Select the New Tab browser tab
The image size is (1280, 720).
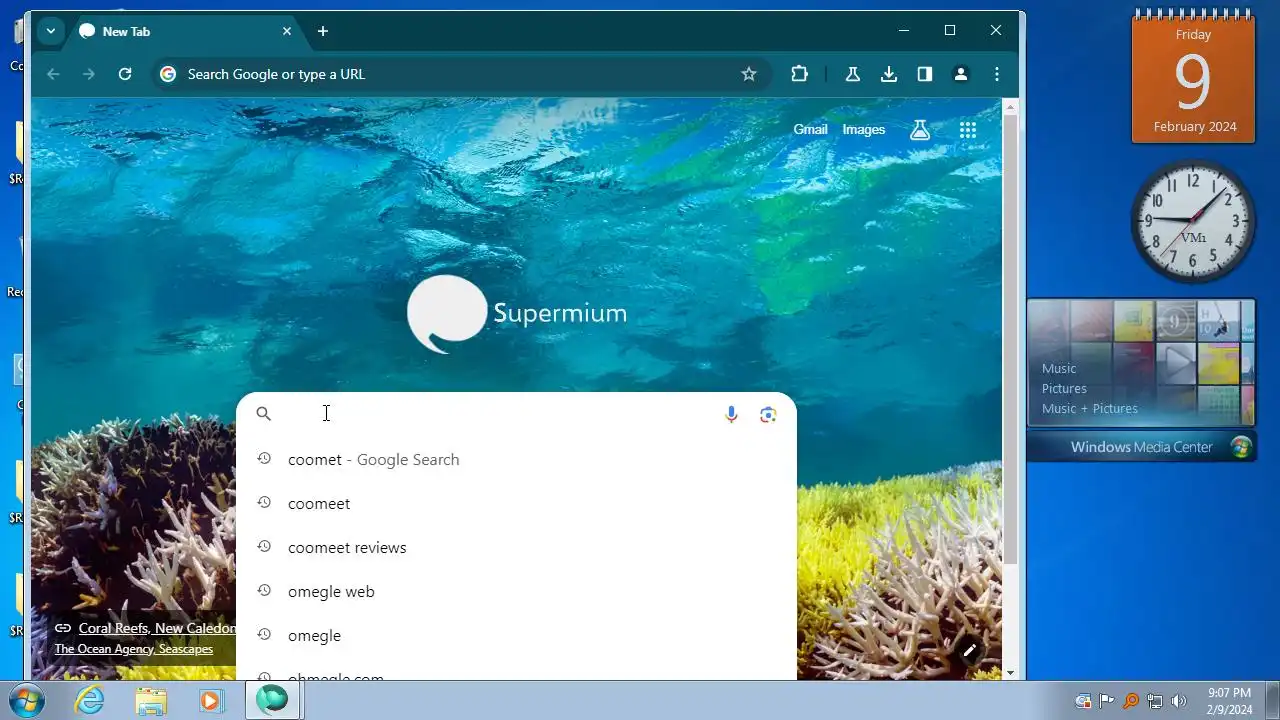[185, 31]
